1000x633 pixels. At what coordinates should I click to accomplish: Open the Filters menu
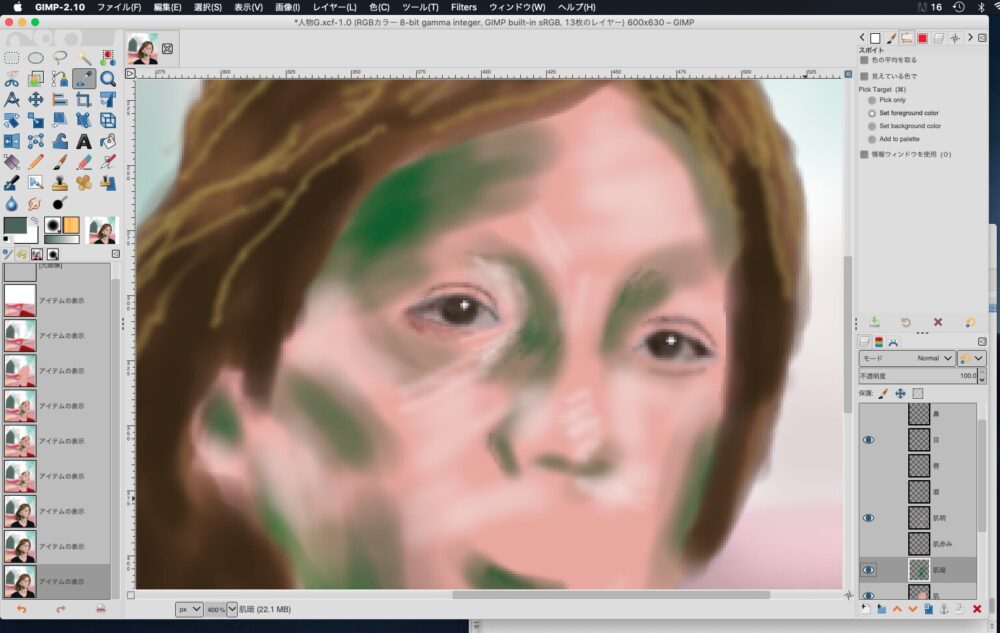(463, 7)
